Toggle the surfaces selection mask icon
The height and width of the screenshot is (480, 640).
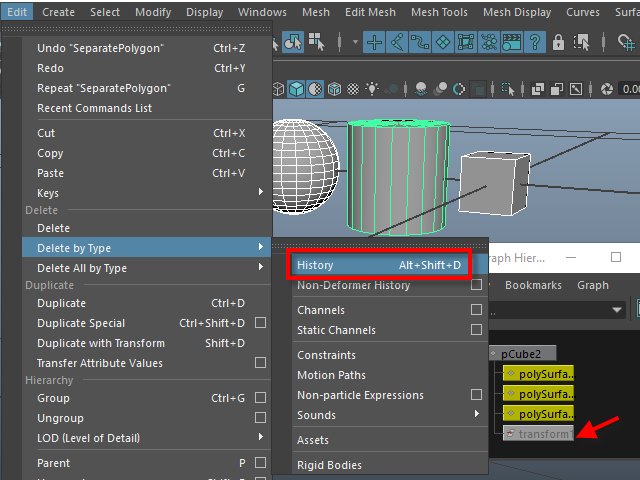(x=443, y=42)
